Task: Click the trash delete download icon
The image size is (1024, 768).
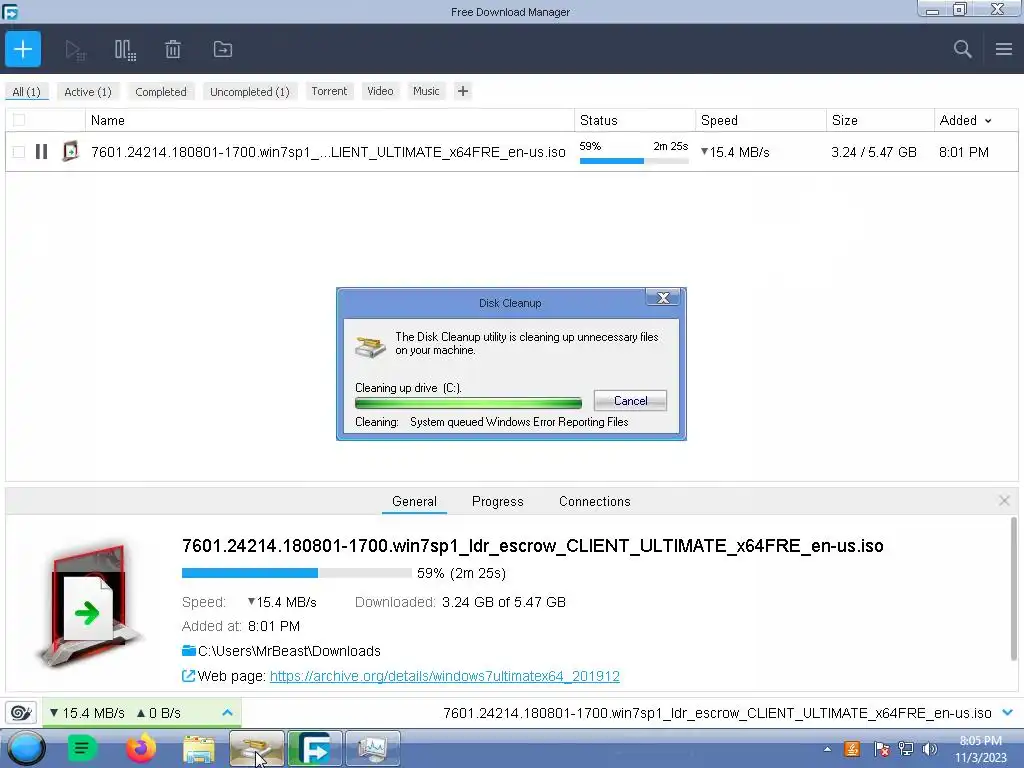Action: (x=173, y=50)
